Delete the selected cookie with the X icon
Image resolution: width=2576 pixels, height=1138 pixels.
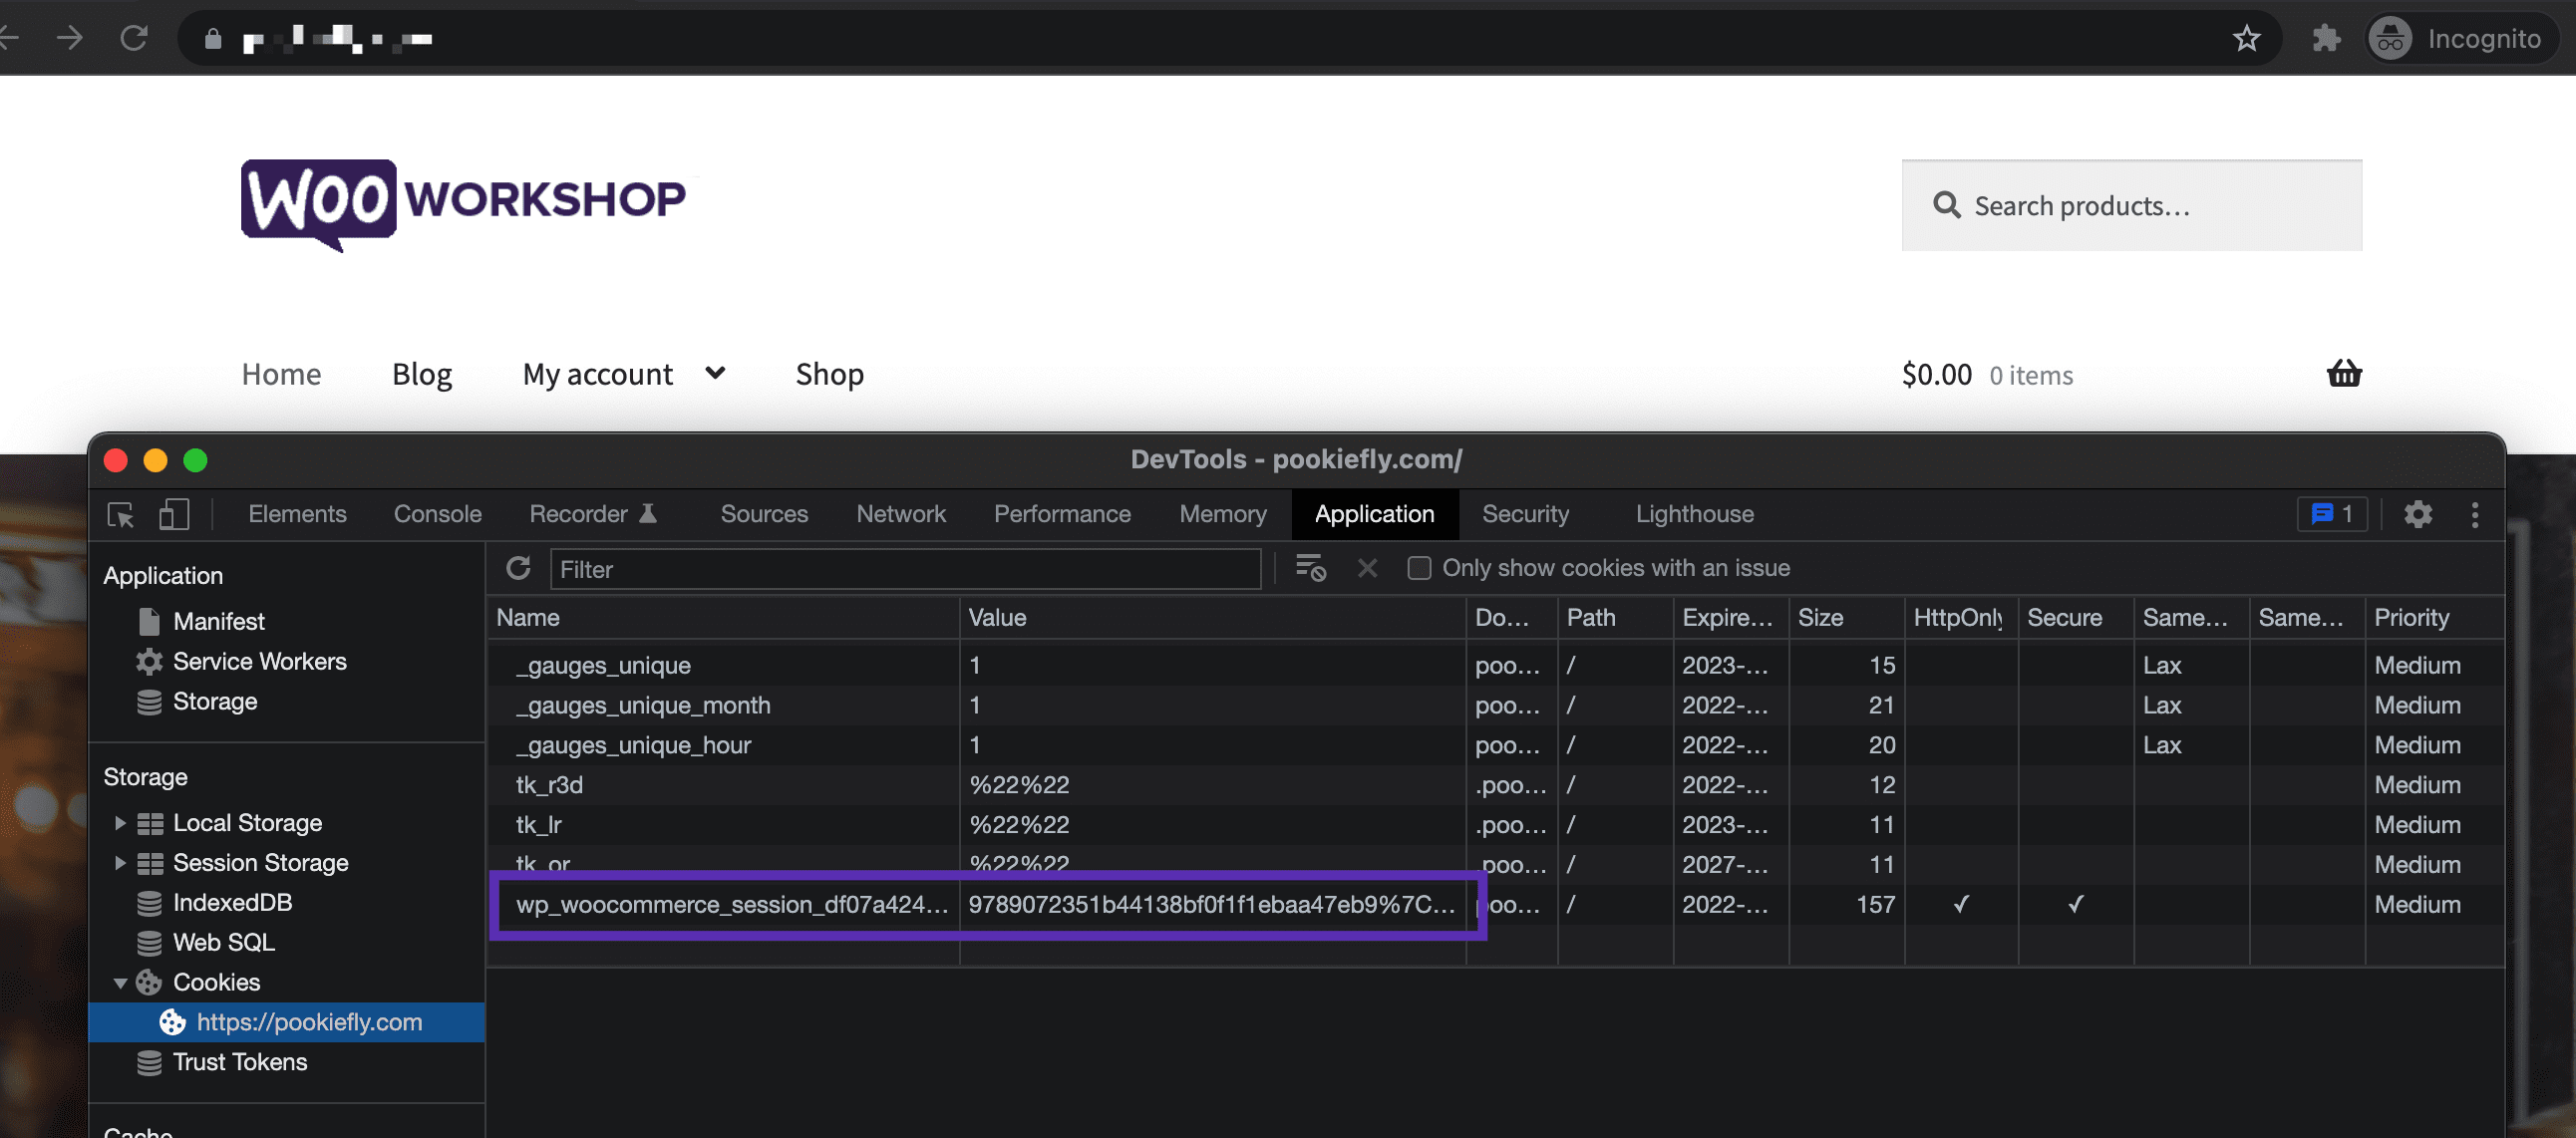[x=1367, y=568]
